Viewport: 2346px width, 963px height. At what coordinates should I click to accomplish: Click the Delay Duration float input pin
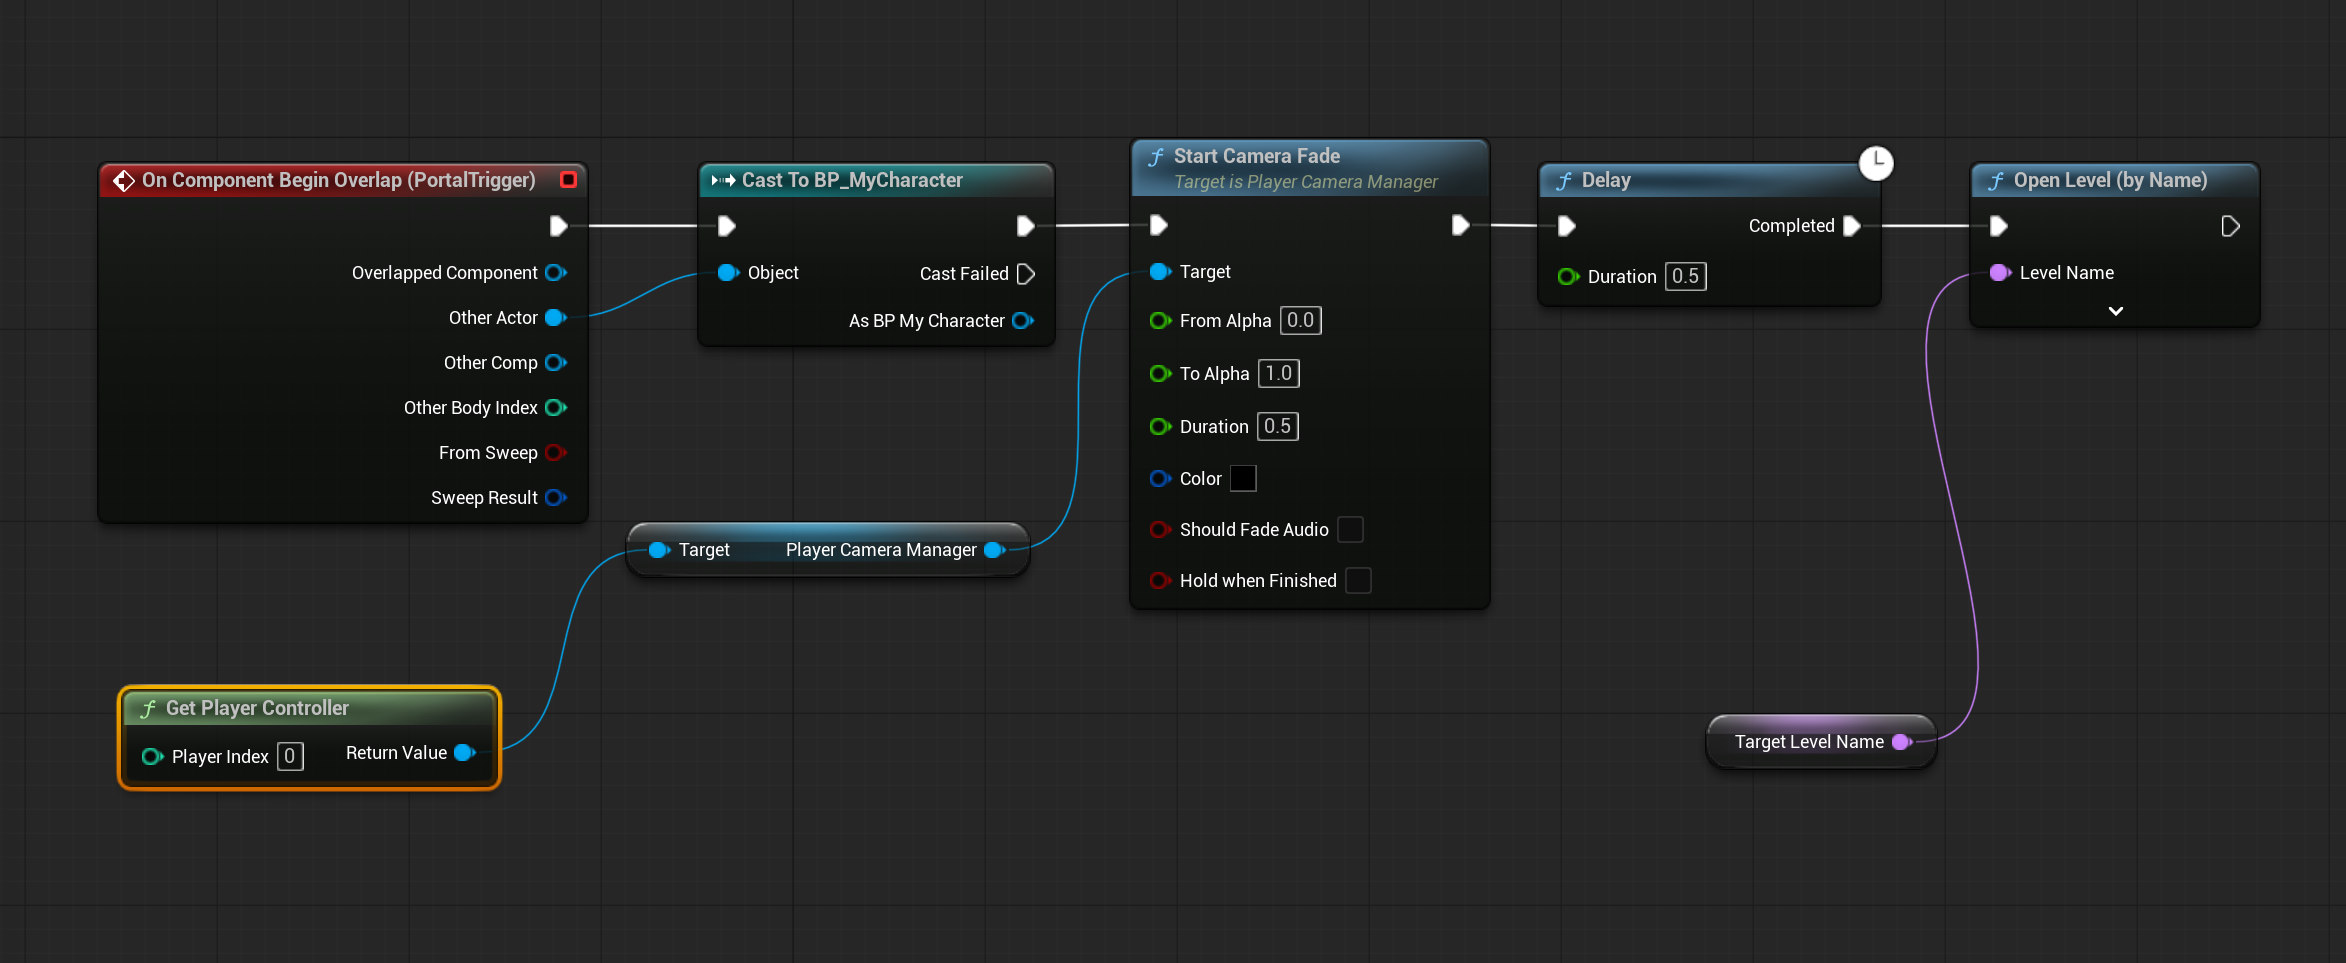click(x=1568, y=277)
